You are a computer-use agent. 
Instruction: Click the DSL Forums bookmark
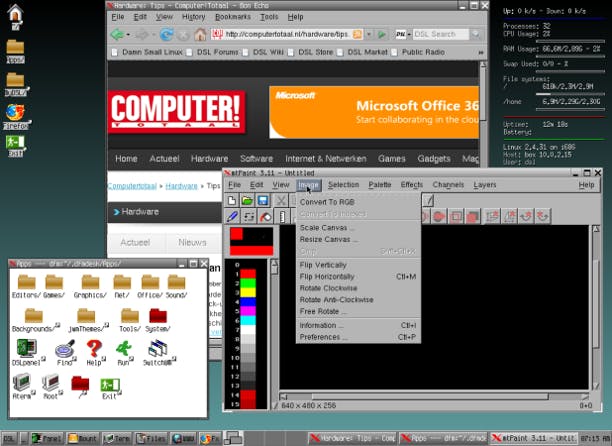coord(213,52)
